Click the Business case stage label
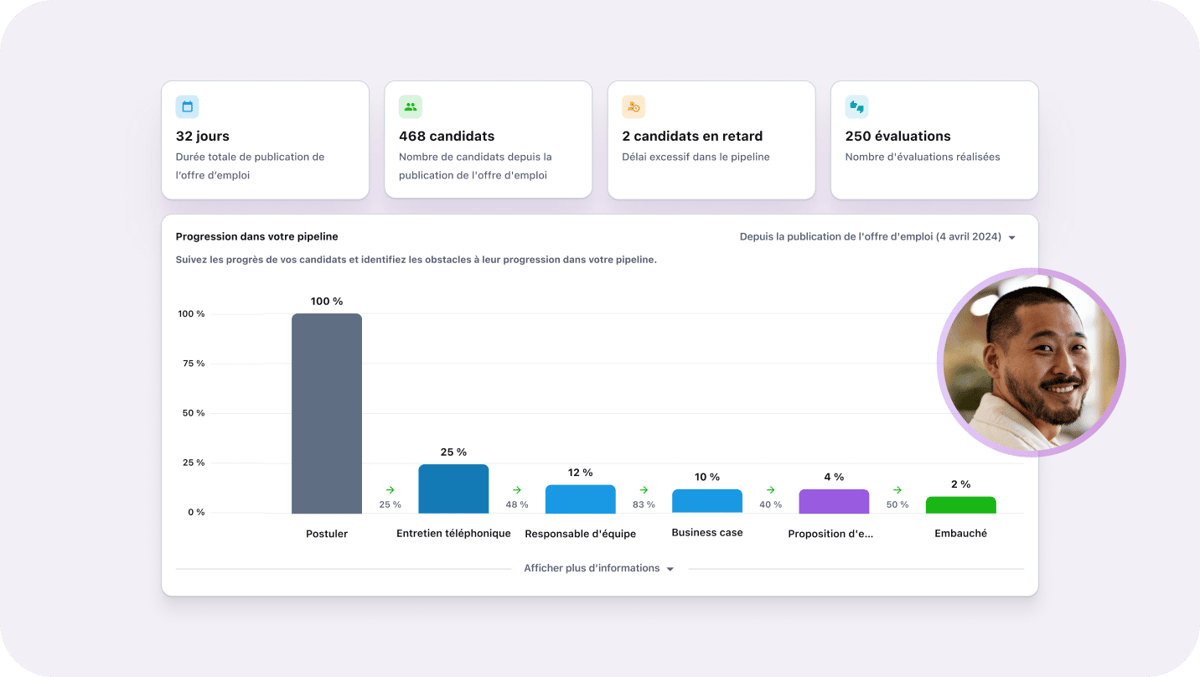 point(707,533)
